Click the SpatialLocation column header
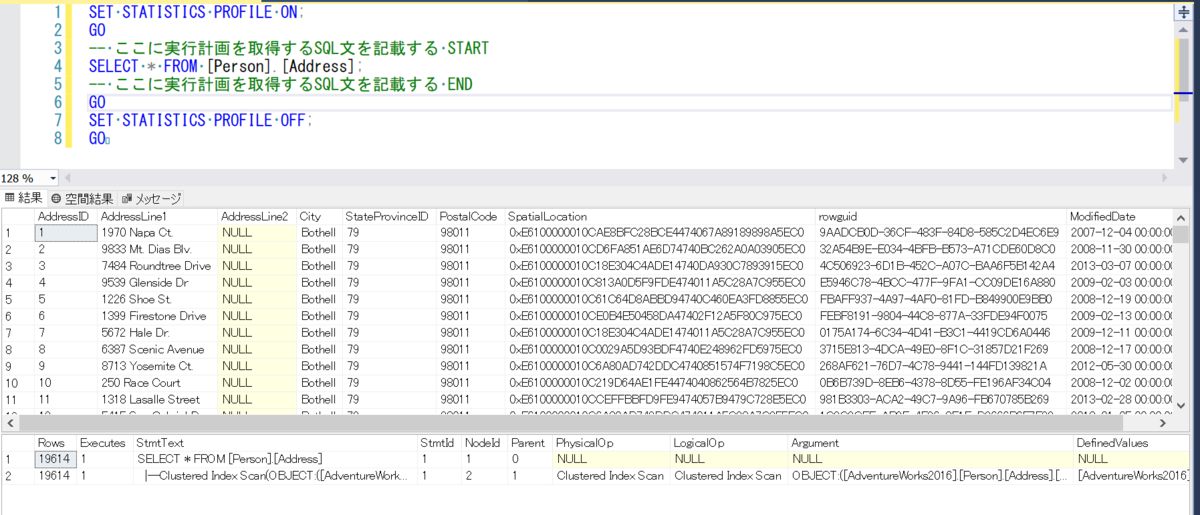1200x515 pixels. click(659, 216)
